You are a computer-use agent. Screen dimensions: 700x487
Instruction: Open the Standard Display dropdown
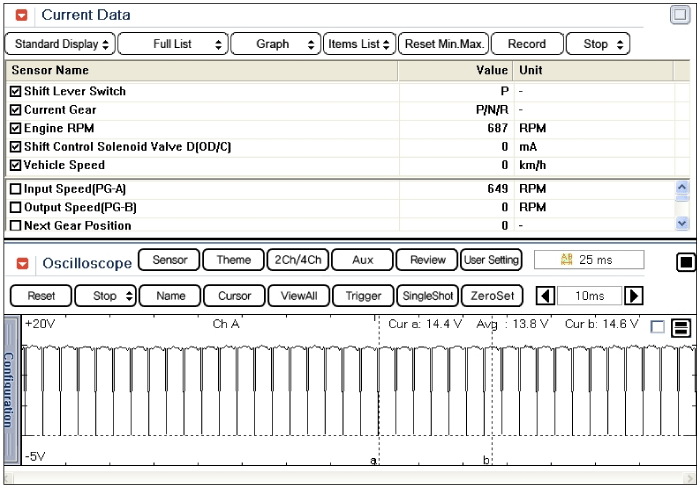point(60,44)
